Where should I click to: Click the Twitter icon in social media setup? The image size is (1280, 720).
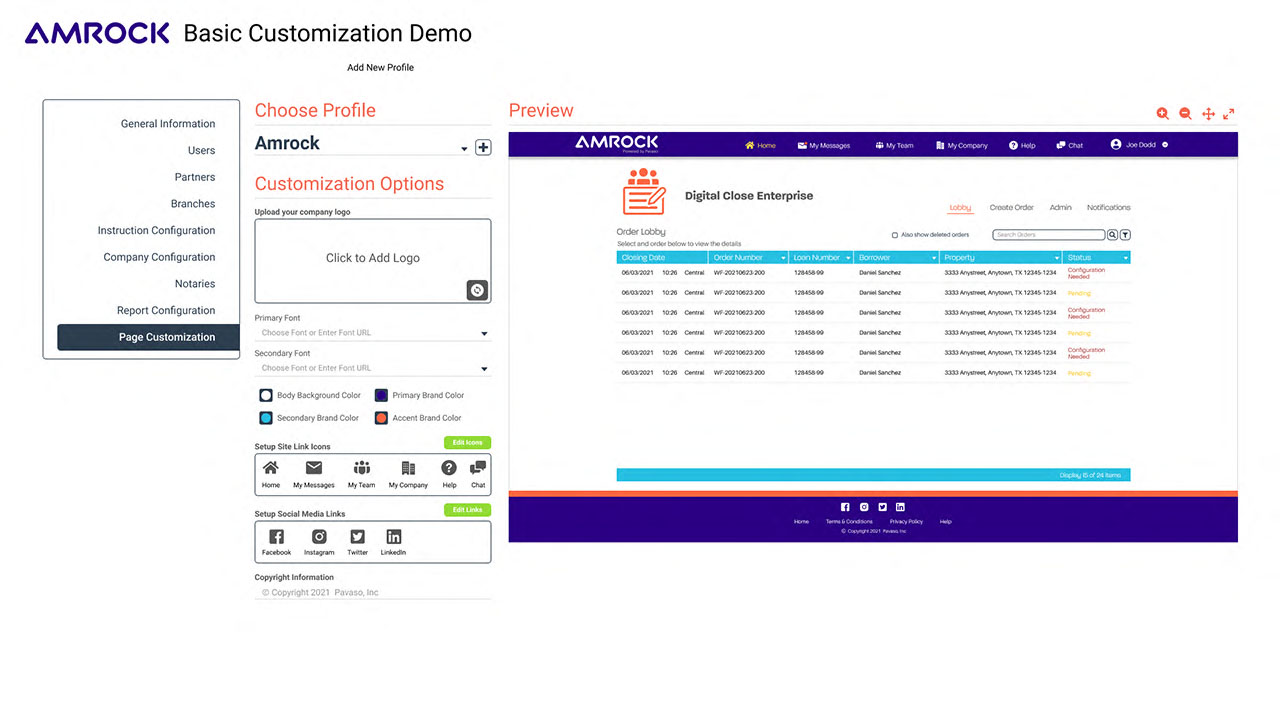point(357,537)
